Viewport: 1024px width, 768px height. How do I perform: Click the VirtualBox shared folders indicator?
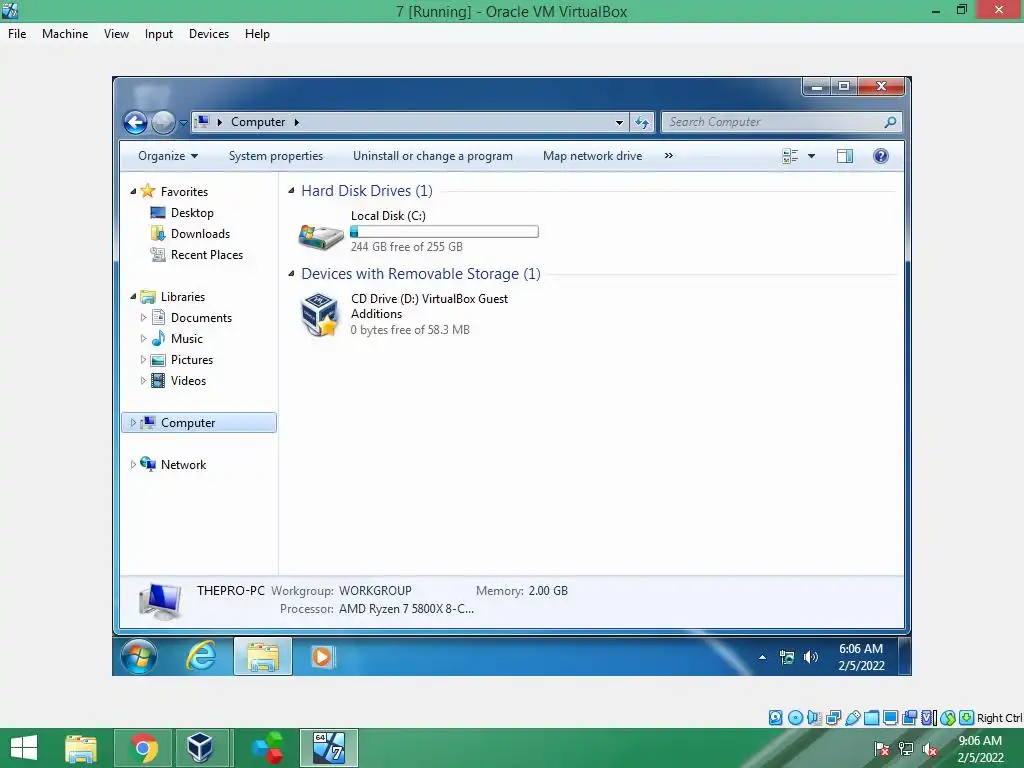[x=871, y=718]
